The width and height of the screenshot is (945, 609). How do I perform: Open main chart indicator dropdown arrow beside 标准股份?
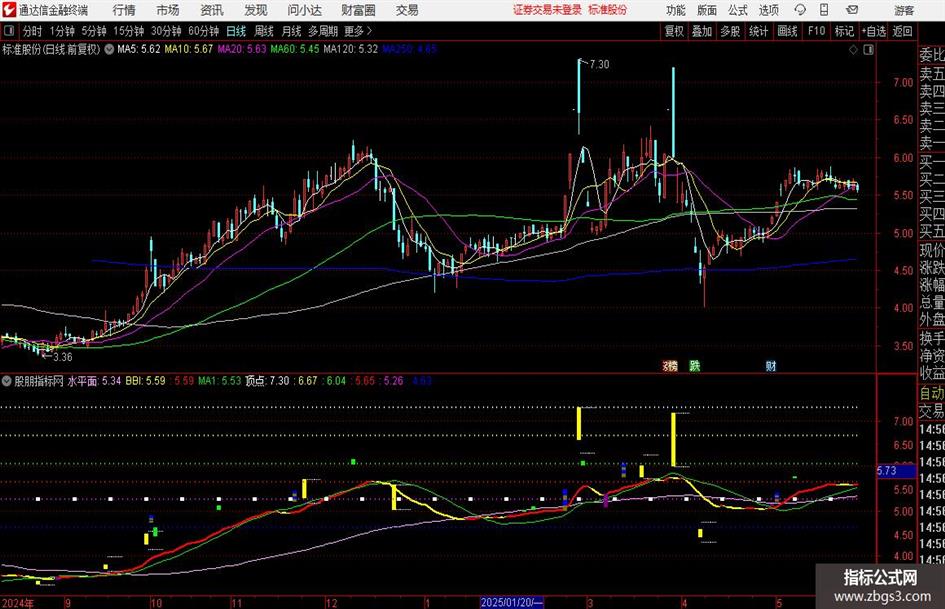pyautogui.click(x=109, y=48)
